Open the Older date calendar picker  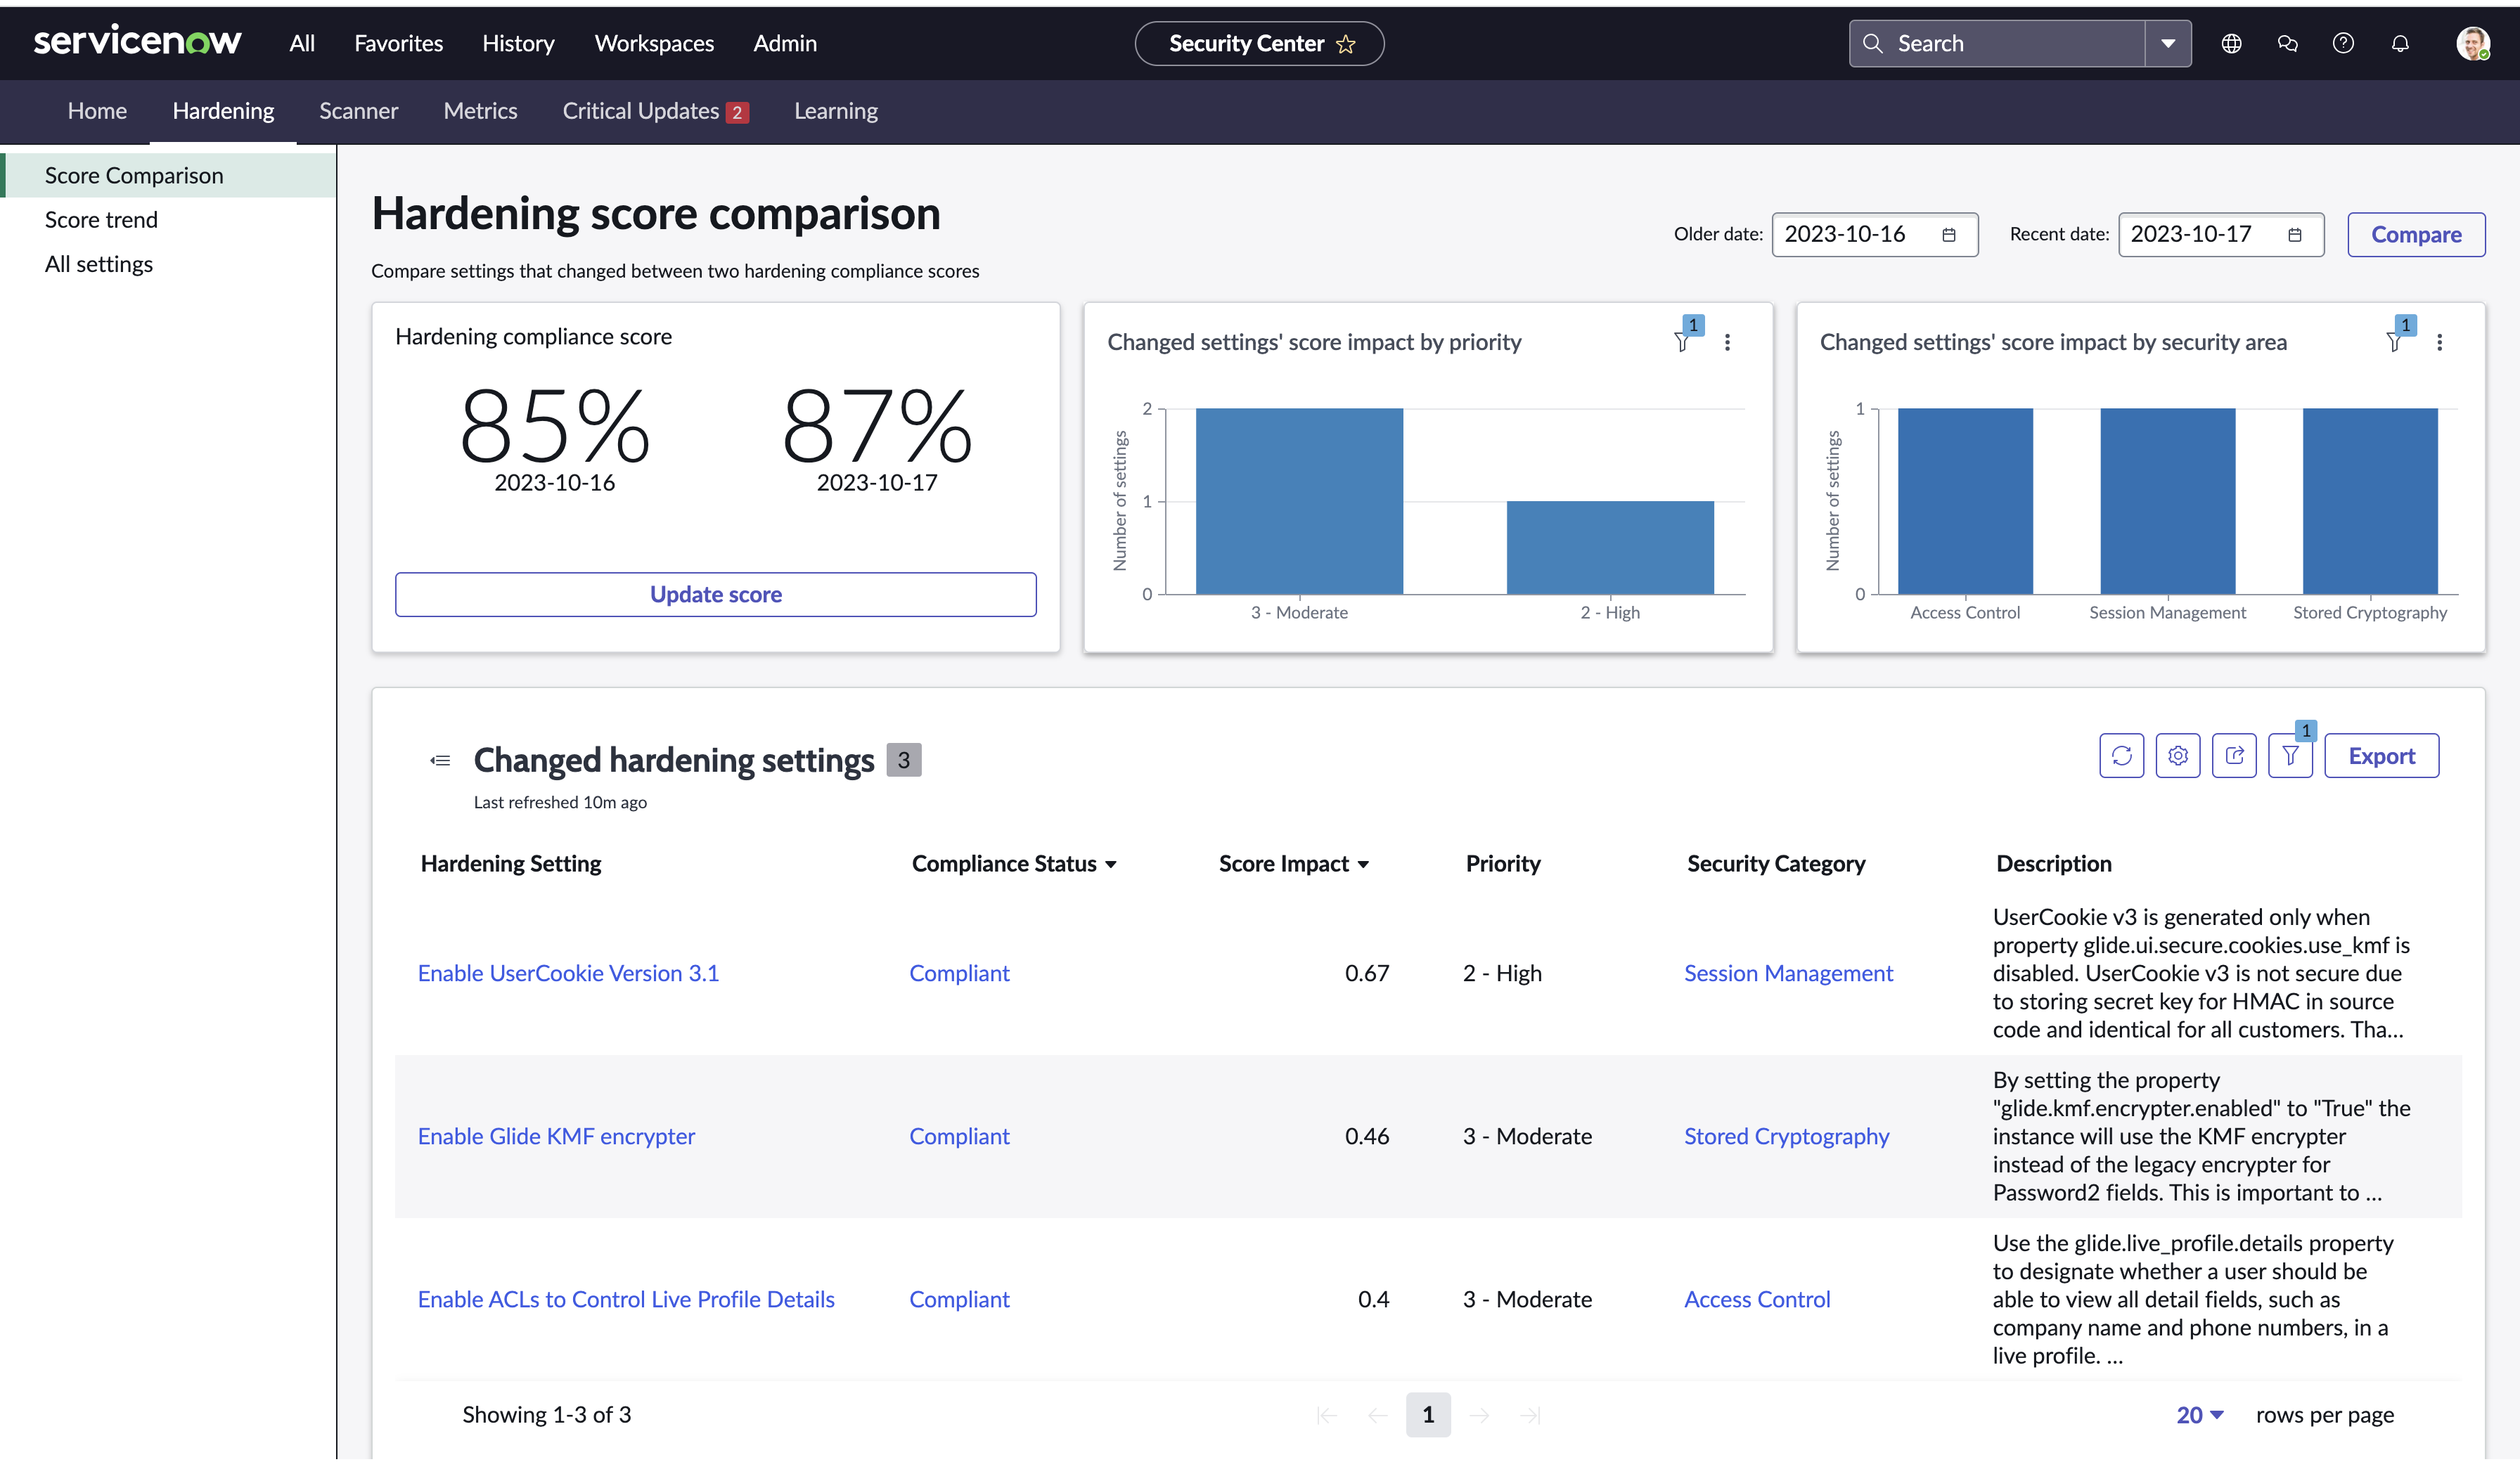pyautogui.click(x=1949, y=235)
